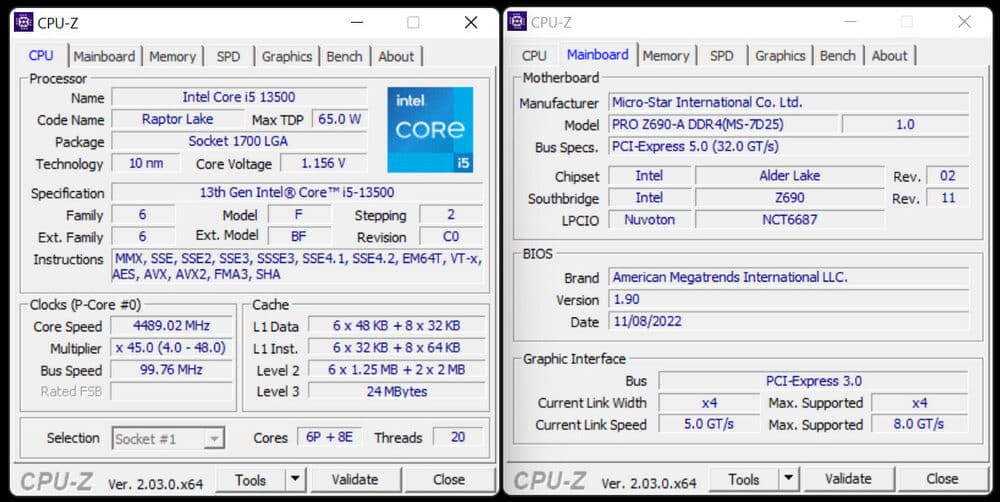1000x502 pixels.
Task: Click BIOS Version value 1.90
Action: 788,299
